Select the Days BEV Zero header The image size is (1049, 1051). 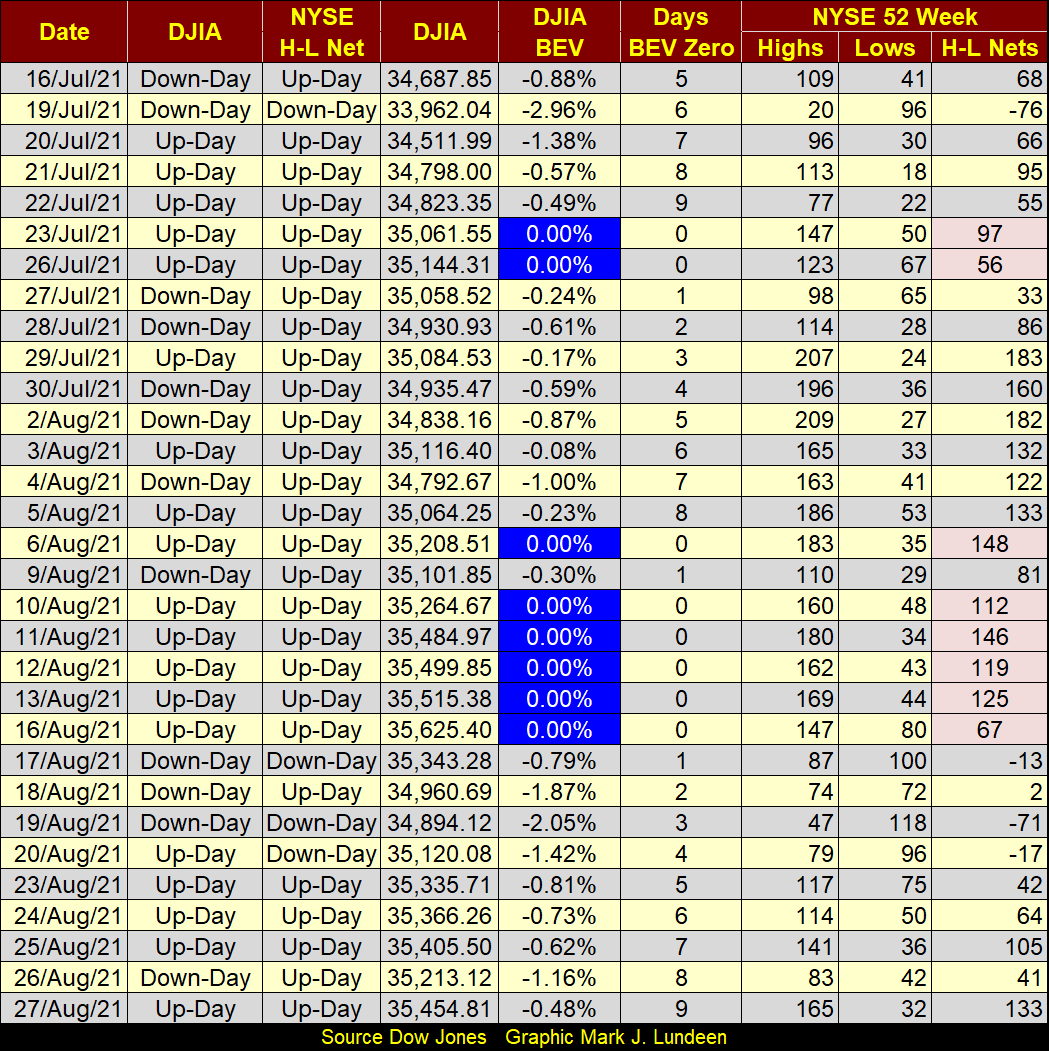tap(681, 32)
